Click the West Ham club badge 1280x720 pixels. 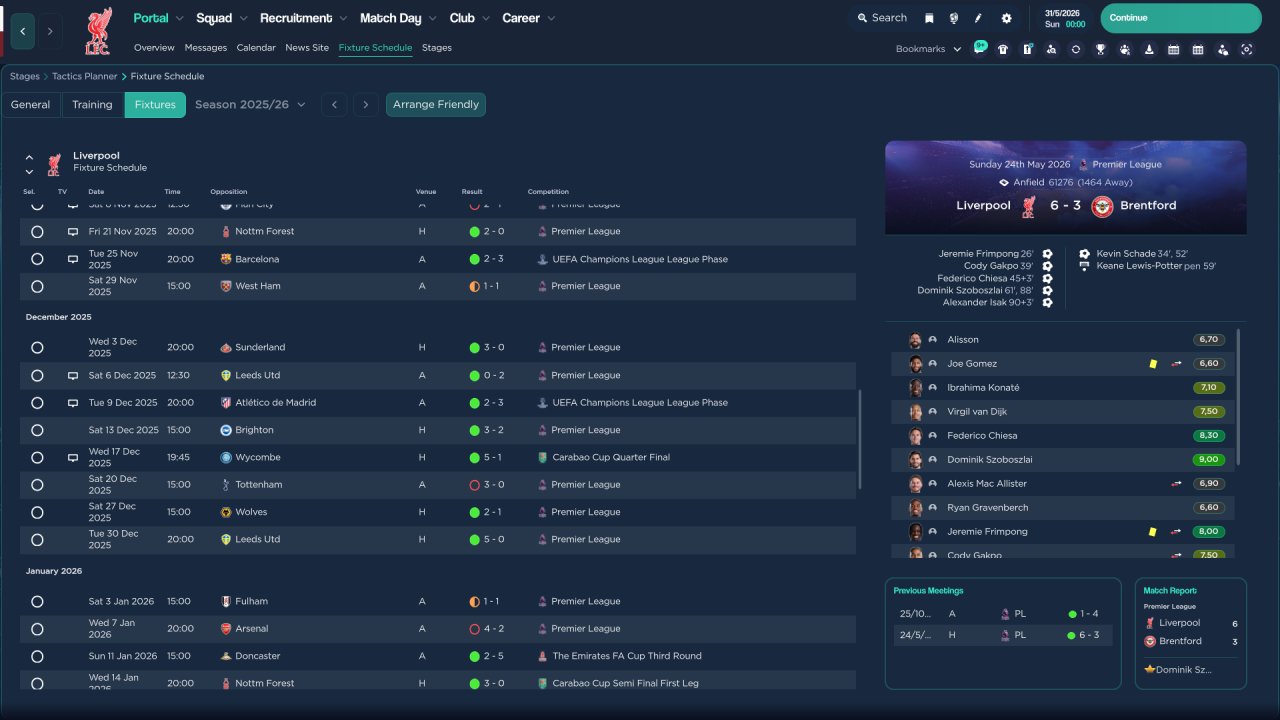(226, 286)
